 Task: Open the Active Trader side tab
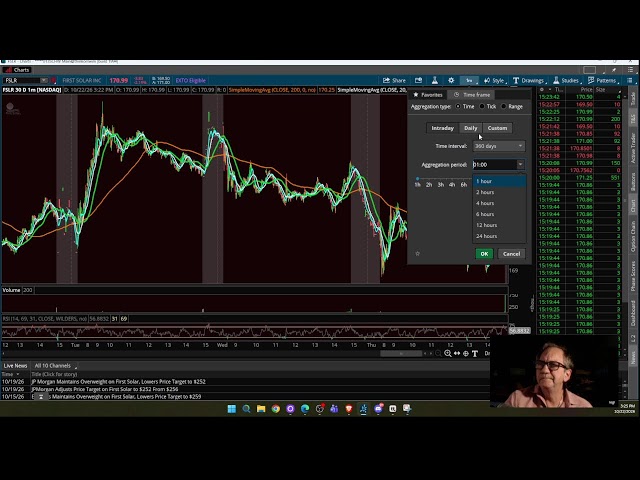633,149
